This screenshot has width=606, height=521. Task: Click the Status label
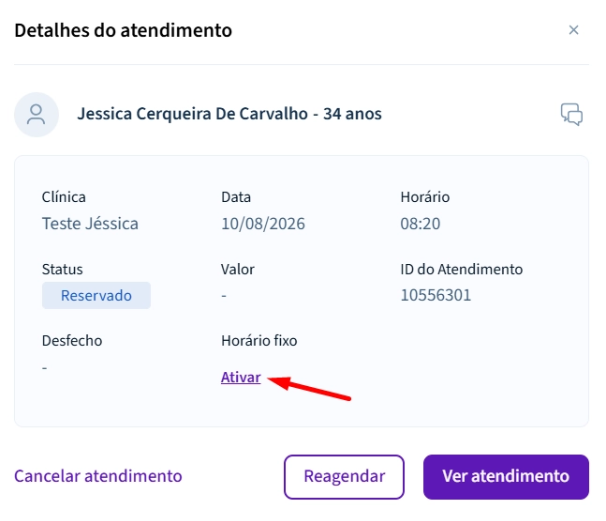(x=62, y=269)
